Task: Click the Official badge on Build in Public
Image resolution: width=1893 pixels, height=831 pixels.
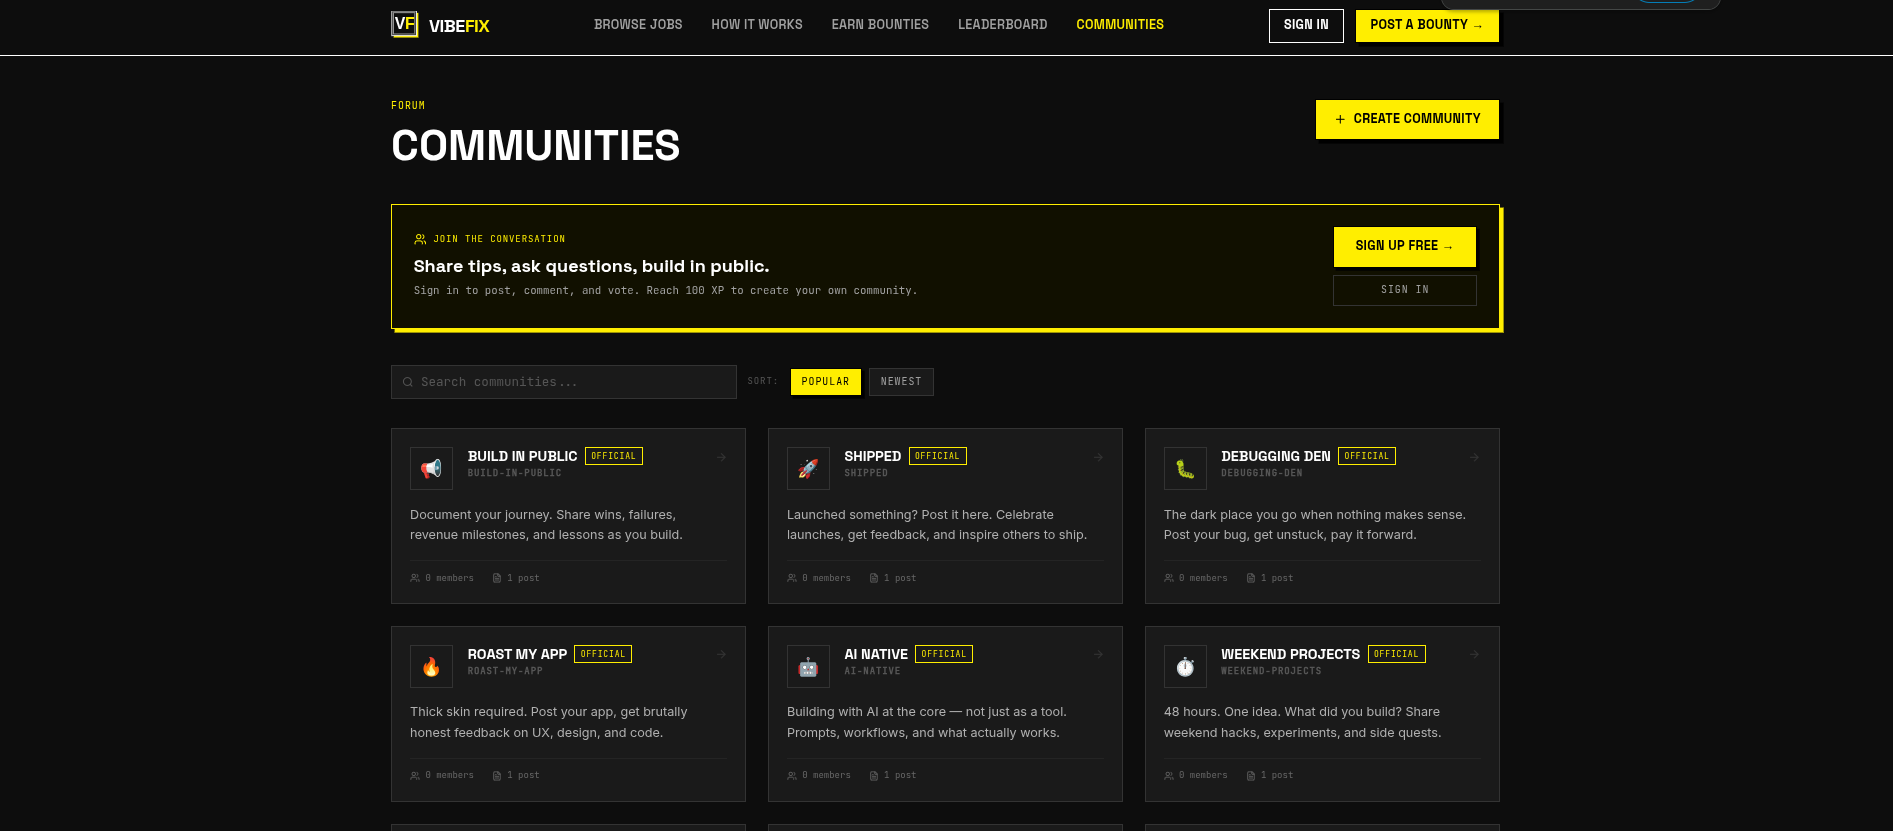Action: pyautogui.click(x=614, y=456)
